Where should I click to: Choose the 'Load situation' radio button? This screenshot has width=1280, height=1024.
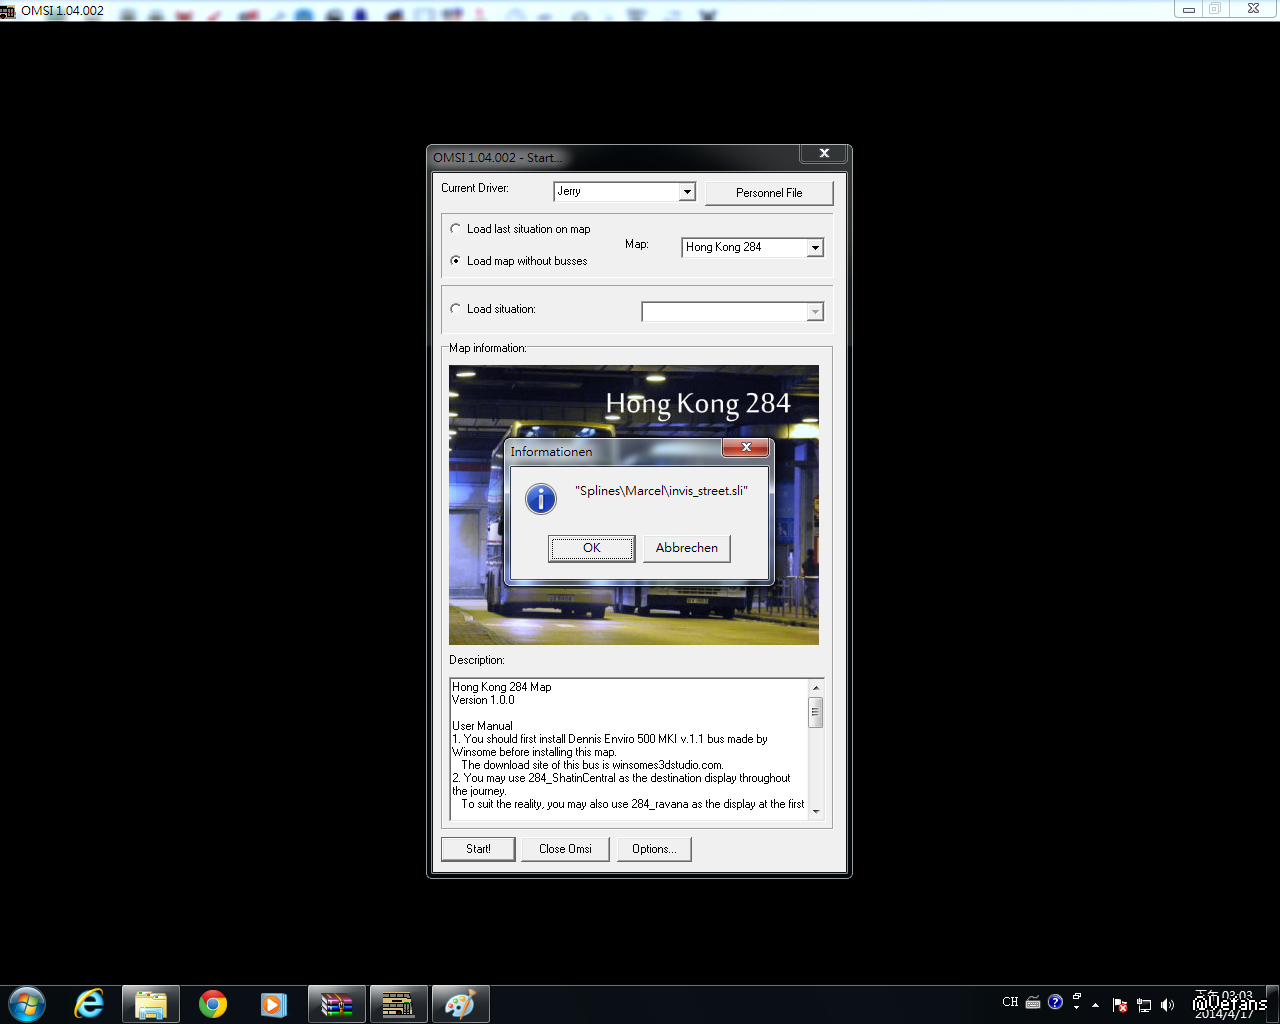[x=456, y=309]
